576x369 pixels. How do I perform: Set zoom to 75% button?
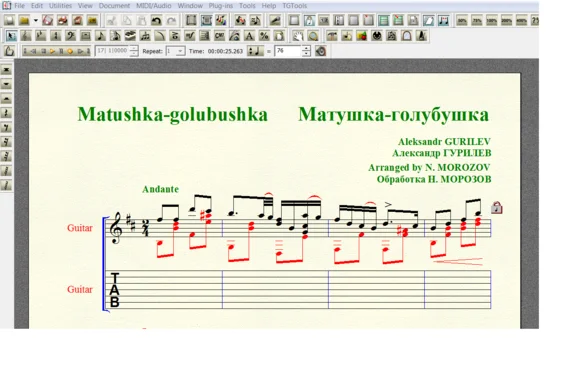477,21
